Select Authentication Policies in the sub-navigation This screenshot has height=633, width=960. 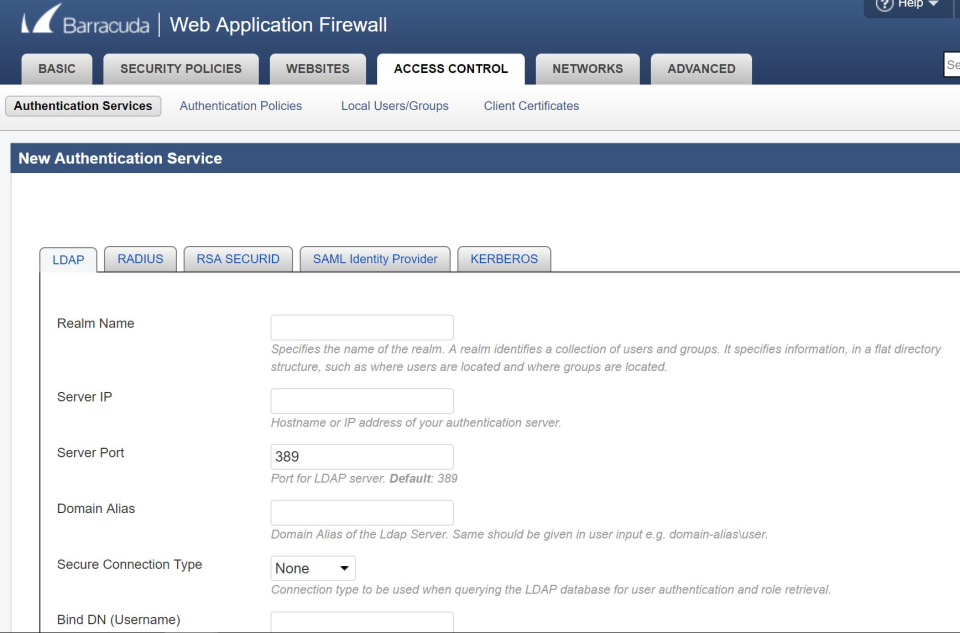click(x=240, y=105)
